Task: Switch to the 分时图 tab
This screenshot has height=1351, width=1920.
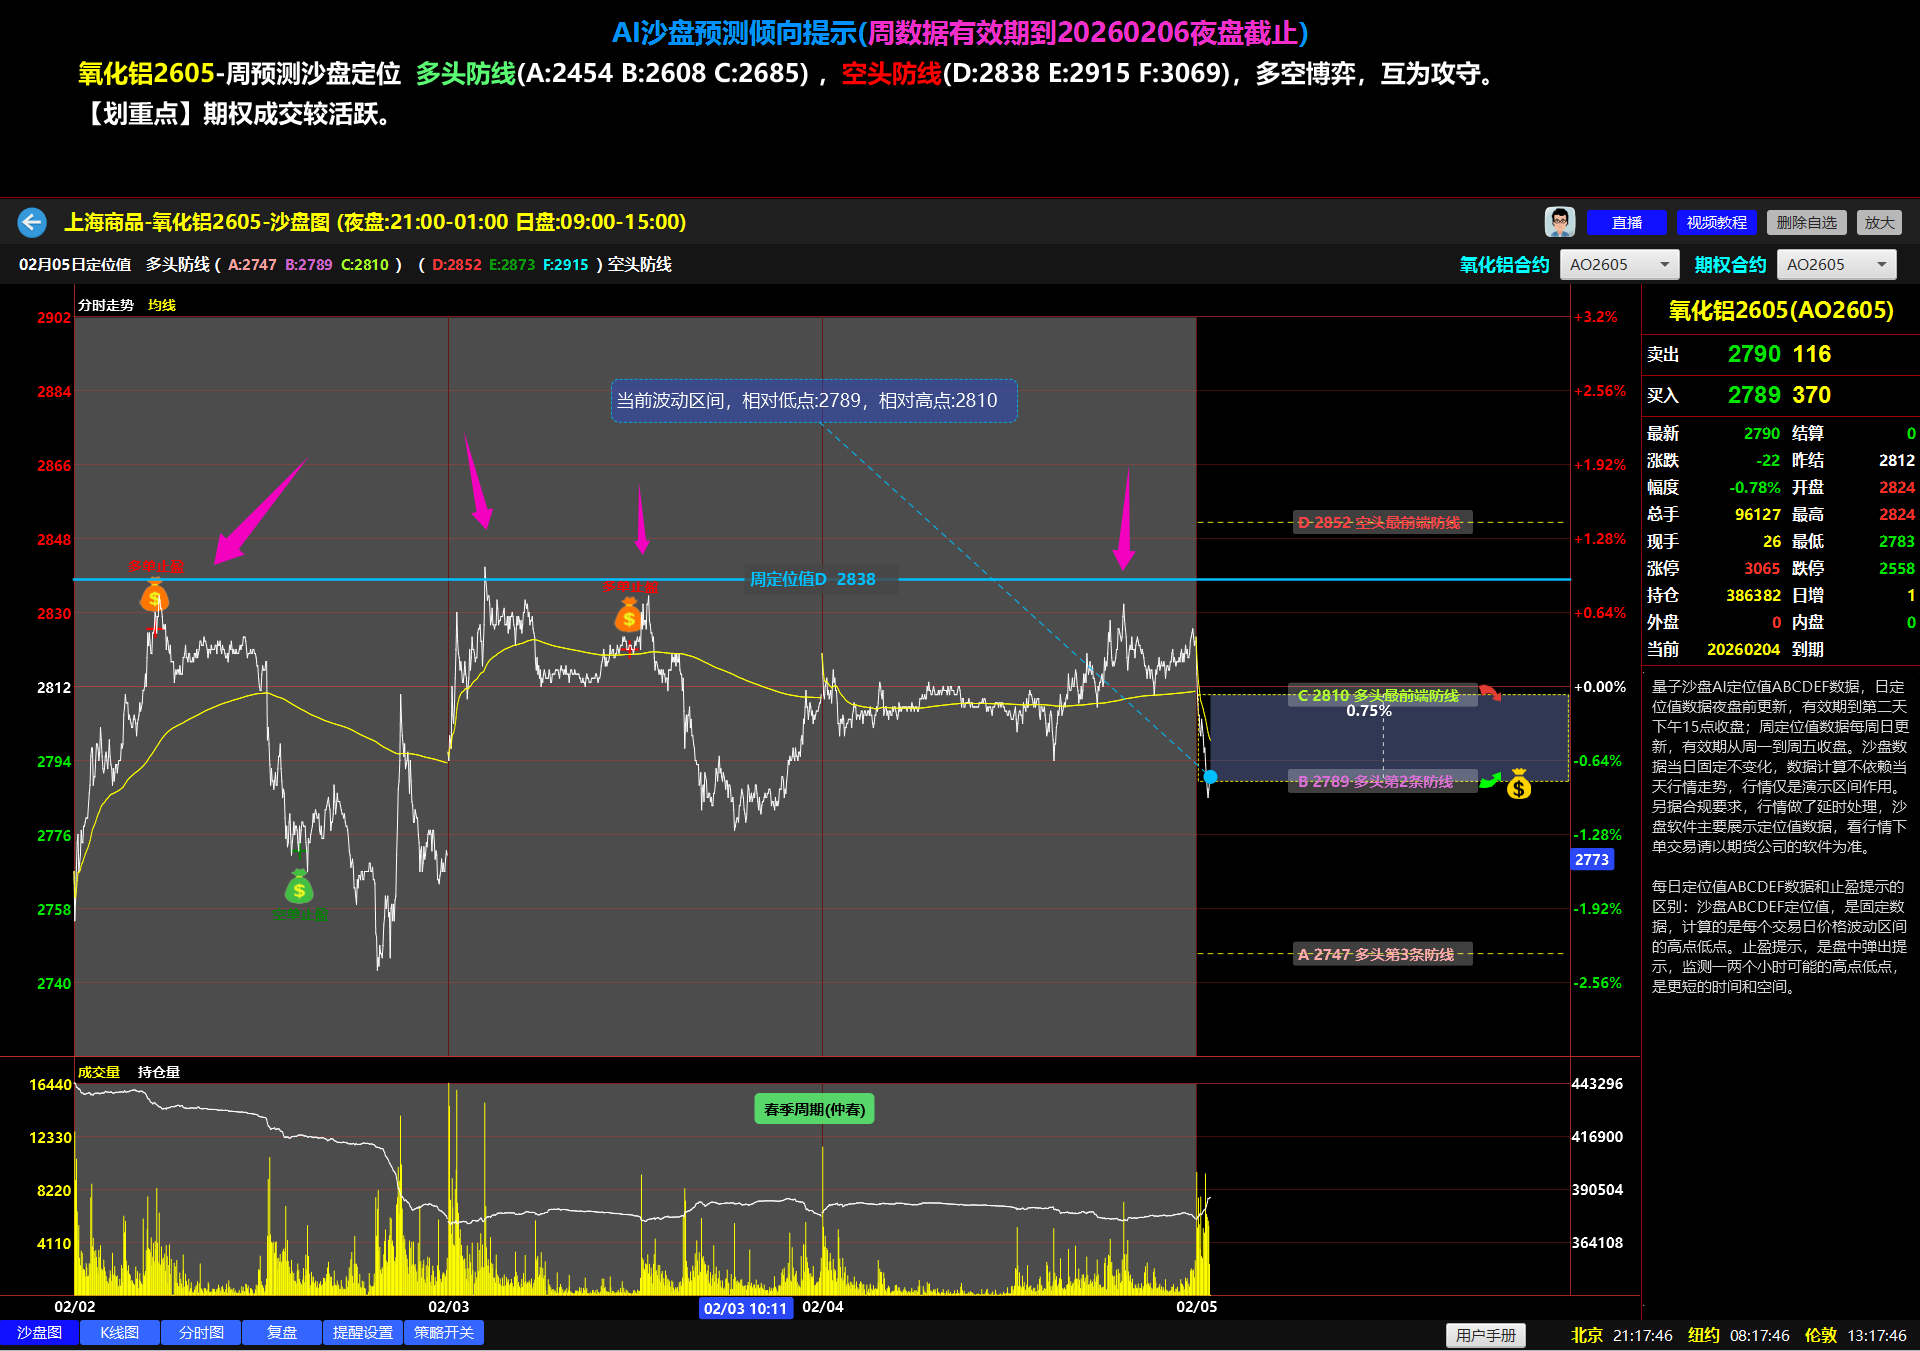Action: pos(201,1333)
